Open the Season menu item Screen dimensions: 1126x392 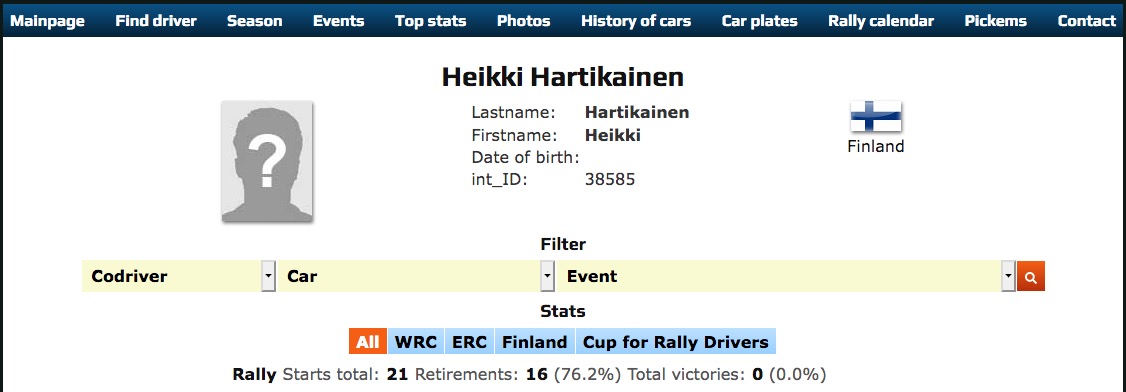[x=254, y=21]
